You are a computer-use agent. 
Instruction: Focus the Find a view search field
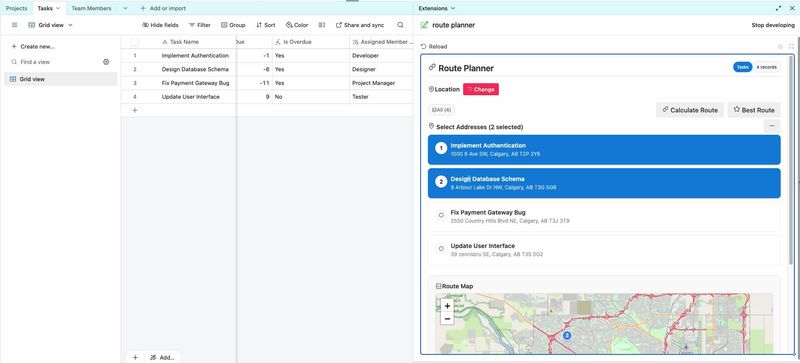55,62
